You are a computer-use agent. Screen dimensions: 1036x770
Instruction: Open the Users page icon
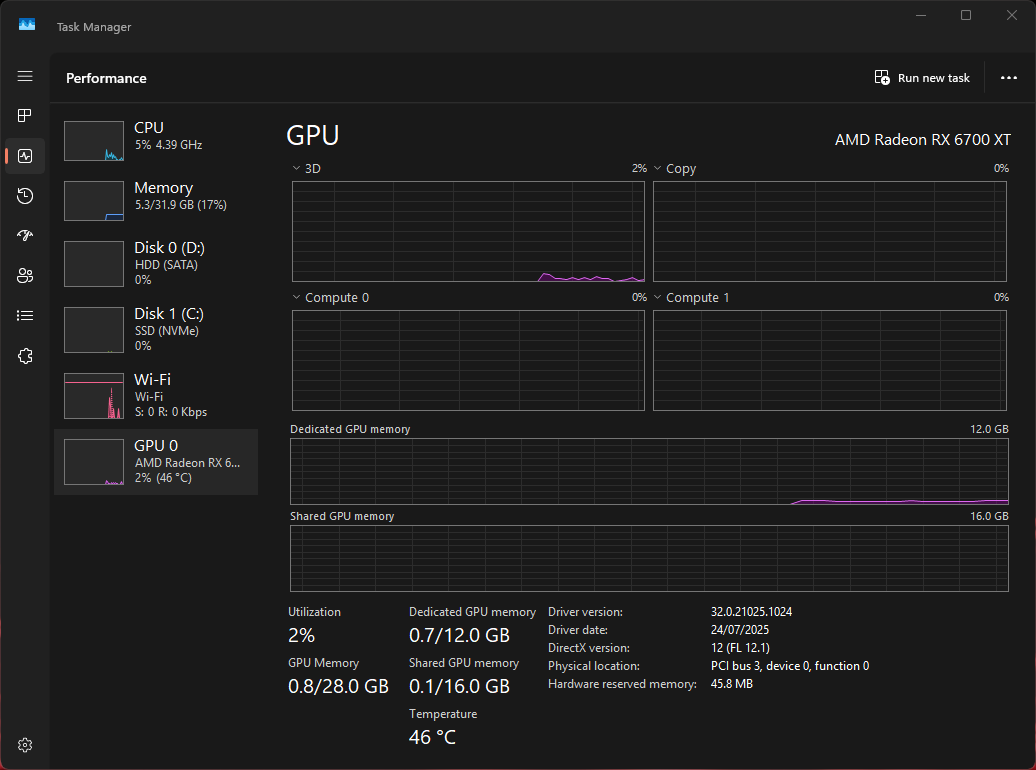coord(25,276)
